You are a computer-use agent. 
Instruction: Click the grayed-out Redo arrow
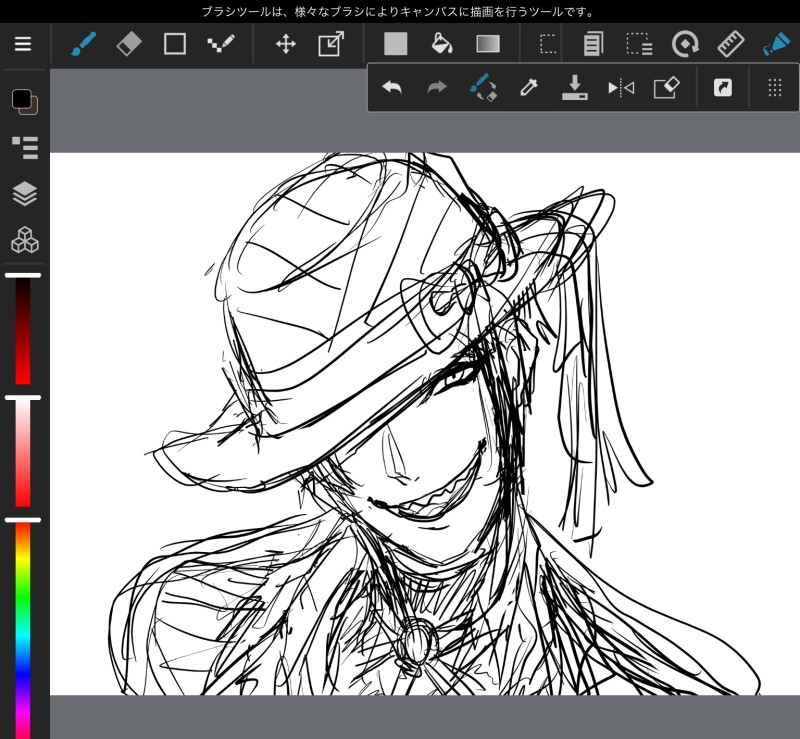(437, 88)
